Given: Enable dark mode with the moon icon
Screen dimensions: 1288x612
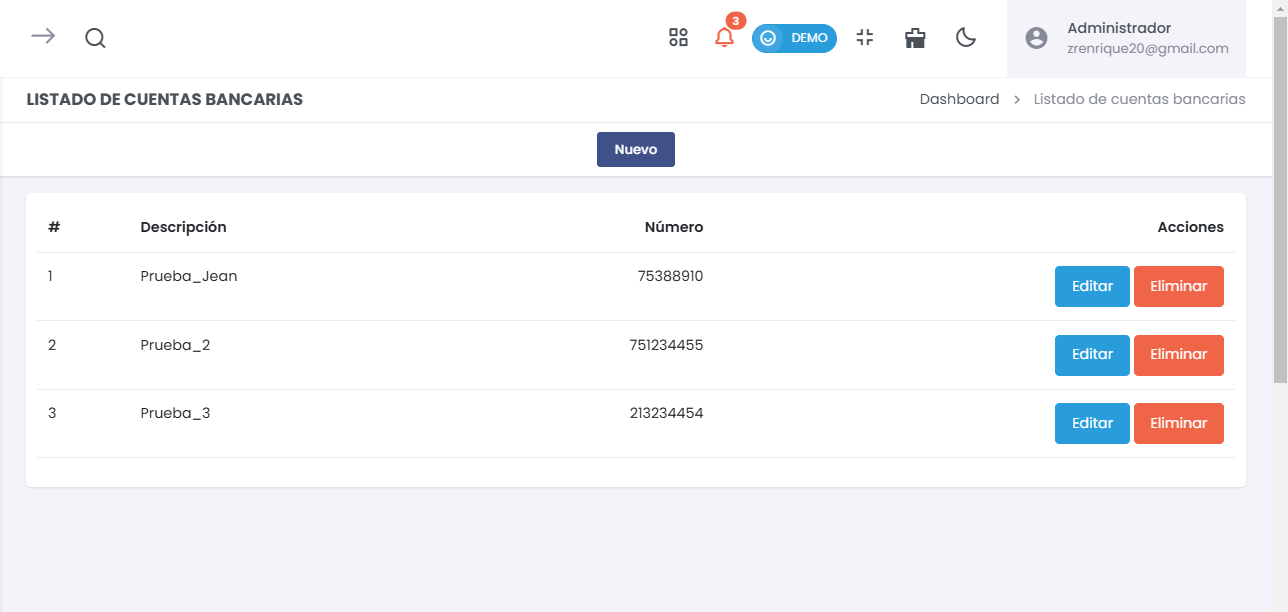Looking at the screenshot, I should pos(965,38).
